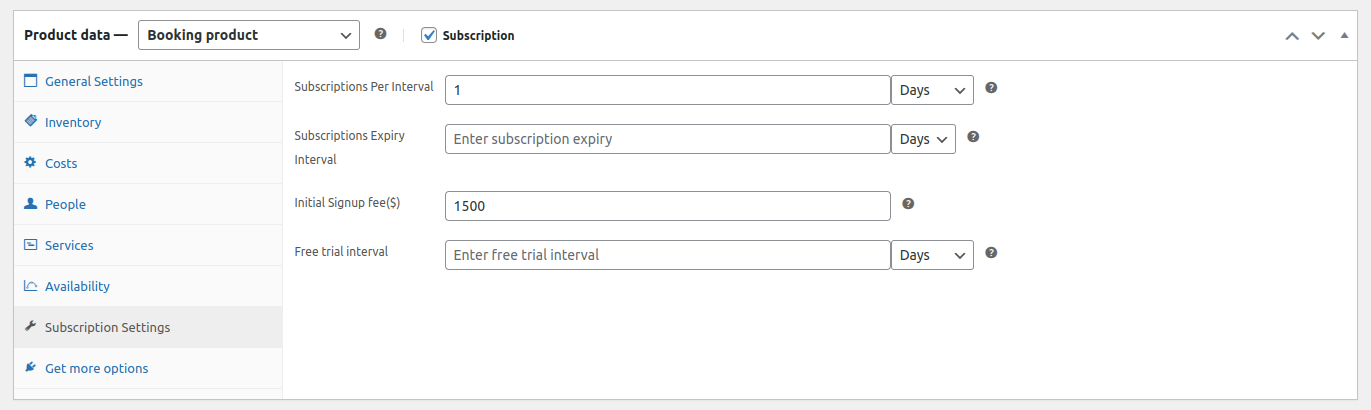Screen dimensions: 1371x410
Task: Open Days dropdown for Subscriptions Expiry Interval
Action: coord(923,139)
